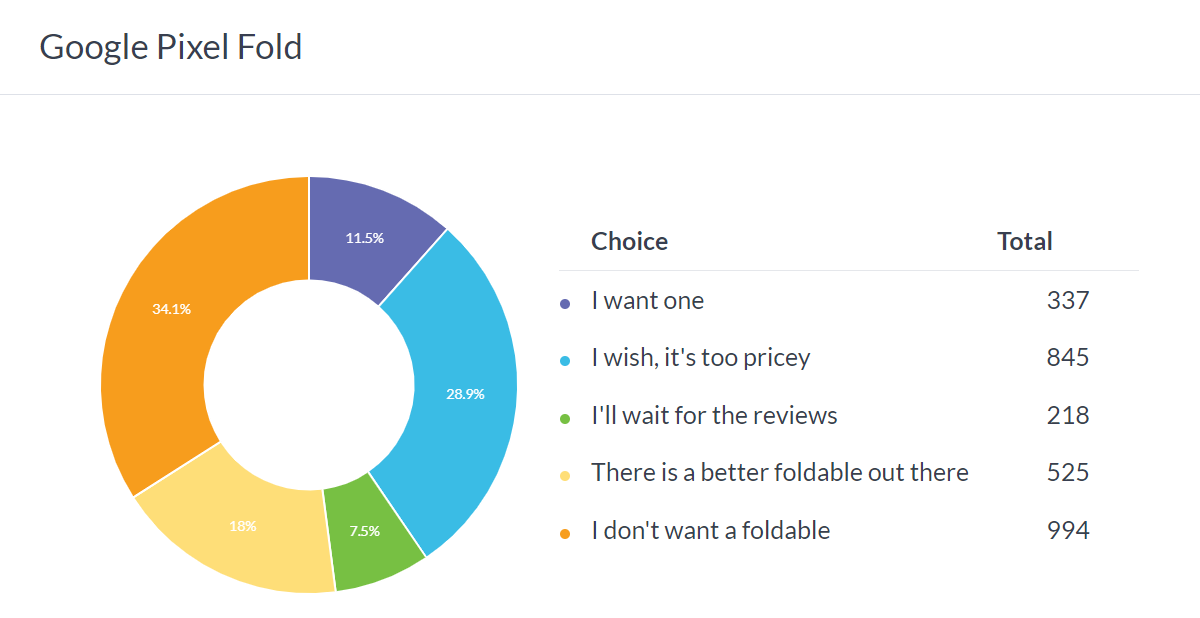Click the 845 total value
Image resolution: width=1200 pixels, height=618 pixels.
[1068, 358]
